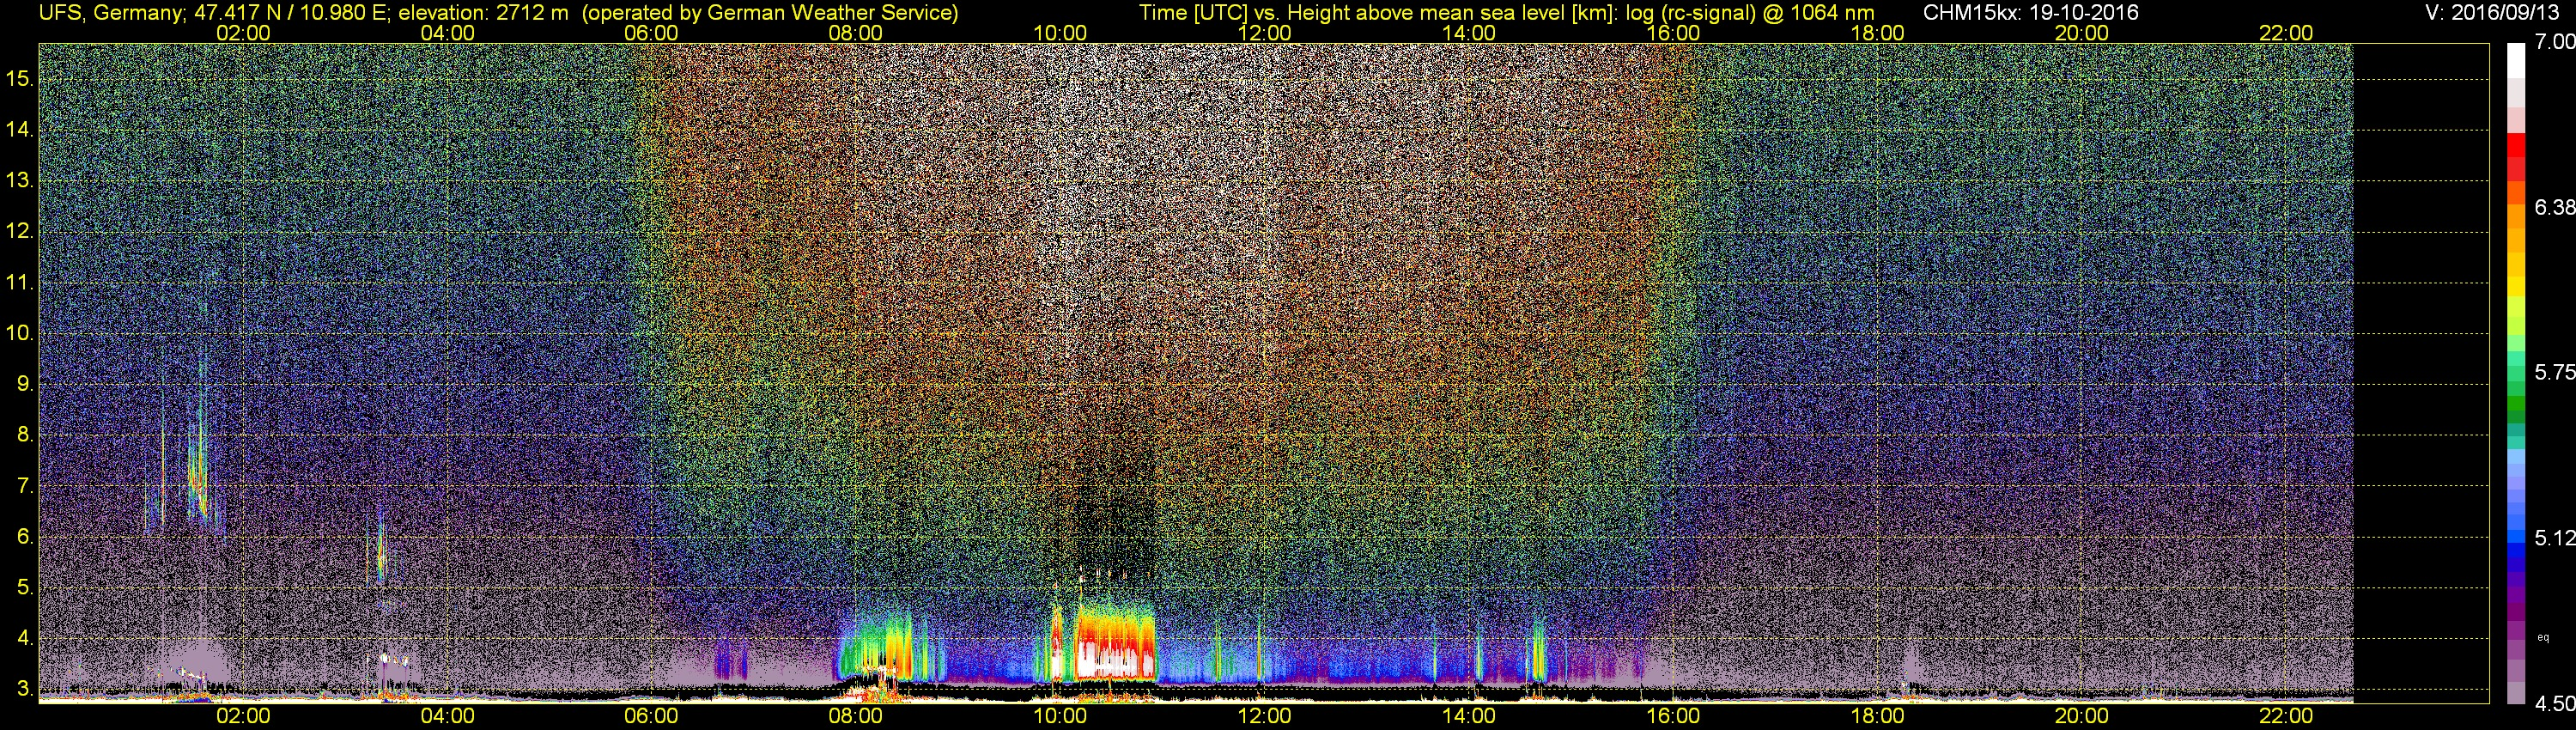Click the 20:00 label on the bottom time axis
The image size is (2576, 730).
pos(2082,716)
